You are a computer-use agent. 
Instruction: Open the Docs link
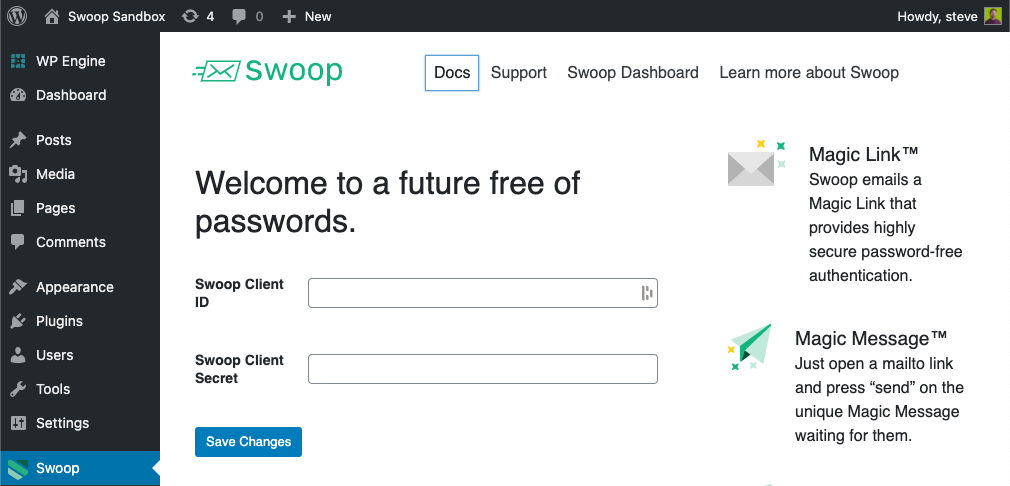[x=452, y=73]
